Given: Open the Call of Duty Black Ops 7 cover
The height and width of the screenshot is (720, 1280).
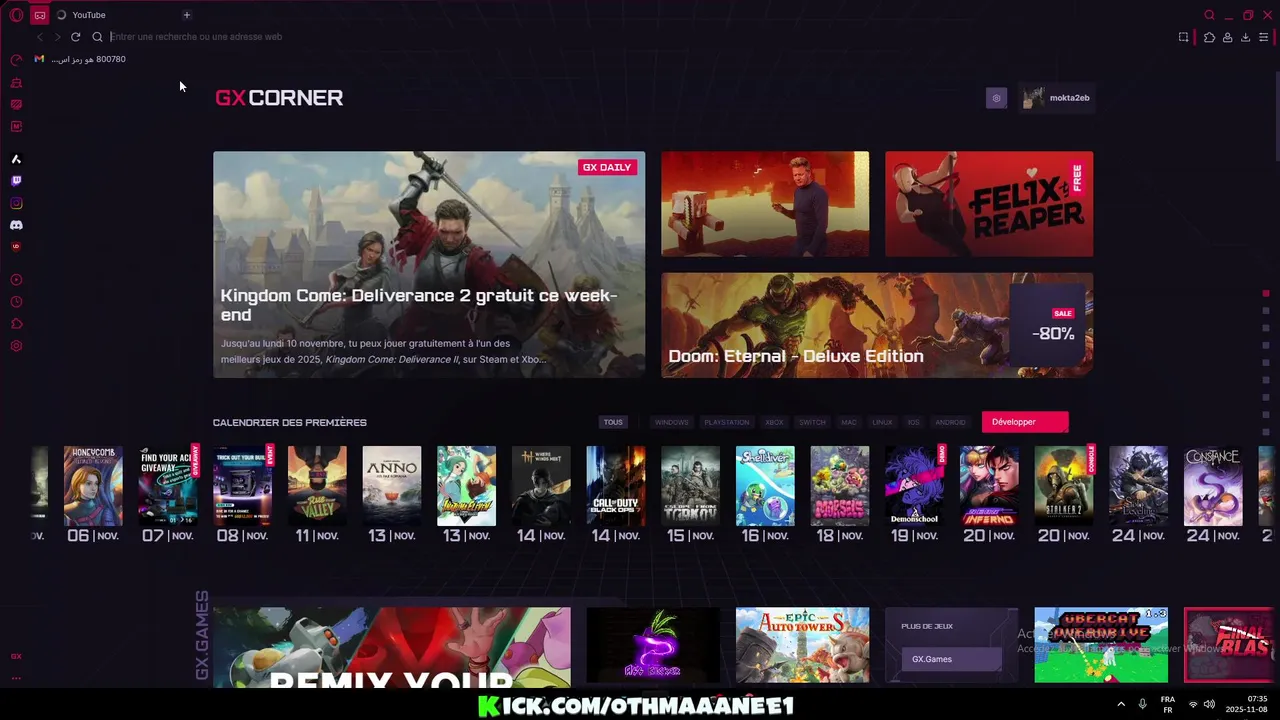Looking at the screenshot, I should point(616,486).
